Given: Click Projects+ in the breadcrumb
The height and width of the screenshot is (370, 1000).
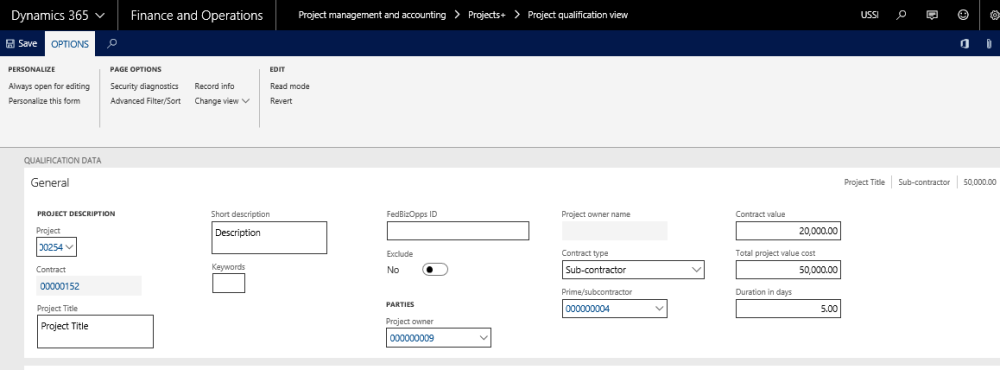Looking at the screenshot, I should pos(487,15).
